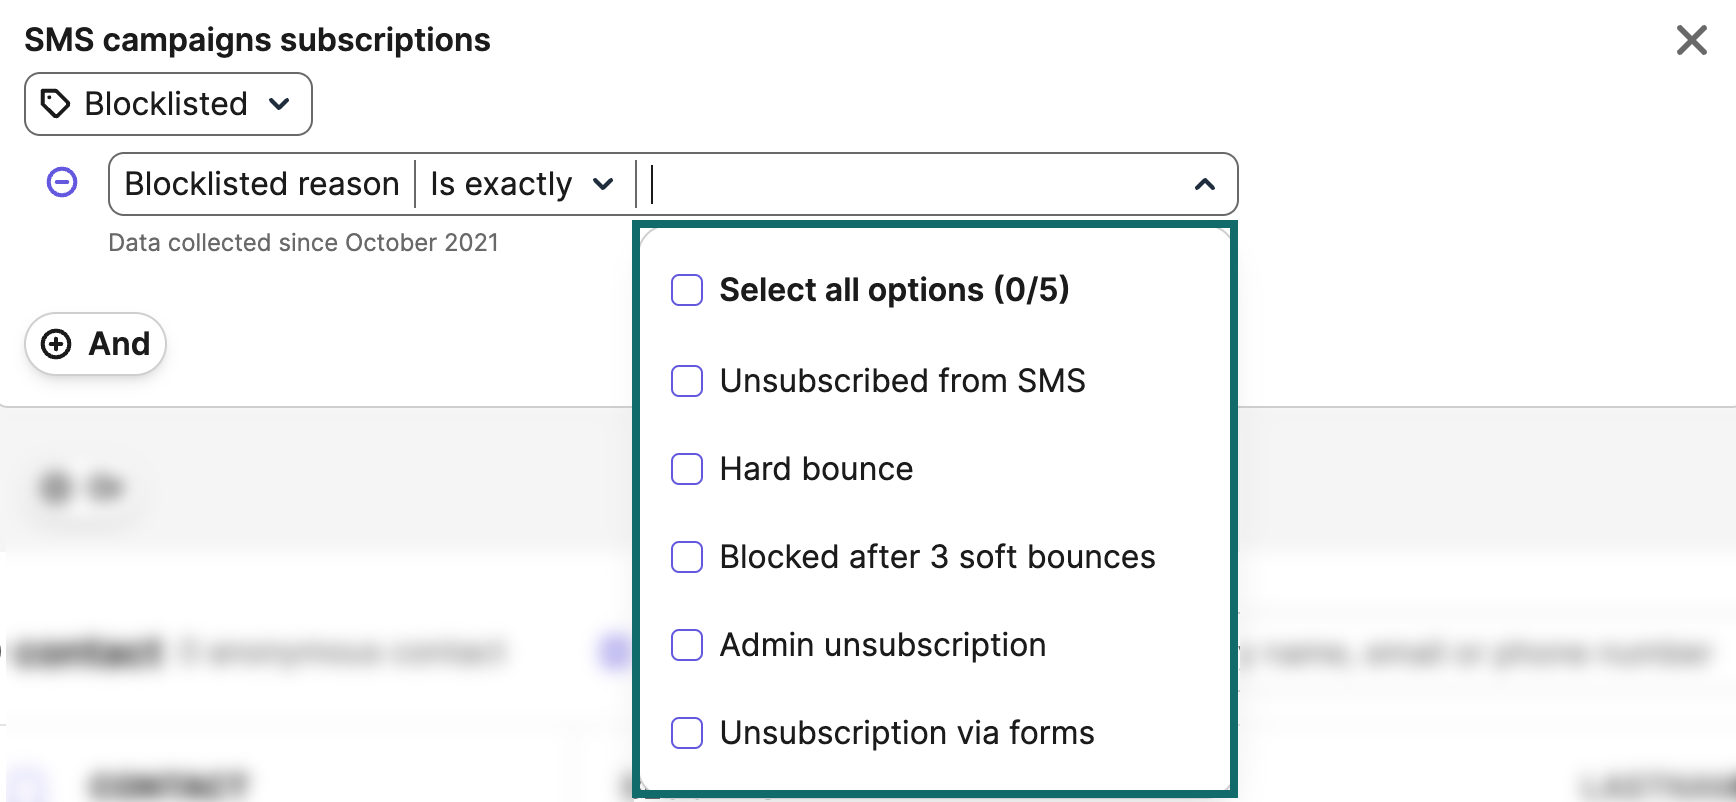Select the Admin unsubscription checkbox
The image size is (1736, 802).
pyautogui.click(x=687, y=645)
